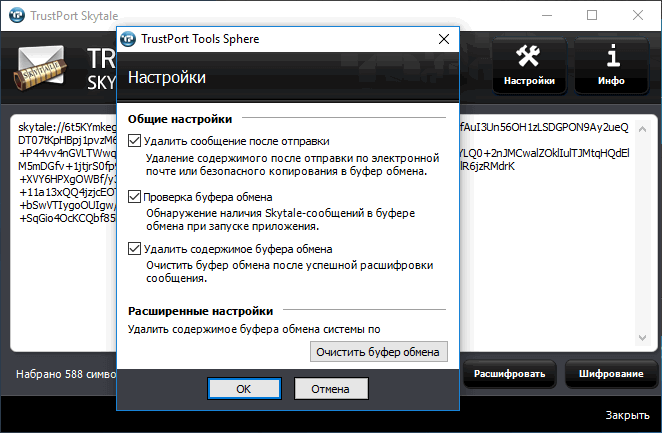Click the TrustPort Tools Sphere title bar icon
662x433 pixels.
click(x=128, y=39)
